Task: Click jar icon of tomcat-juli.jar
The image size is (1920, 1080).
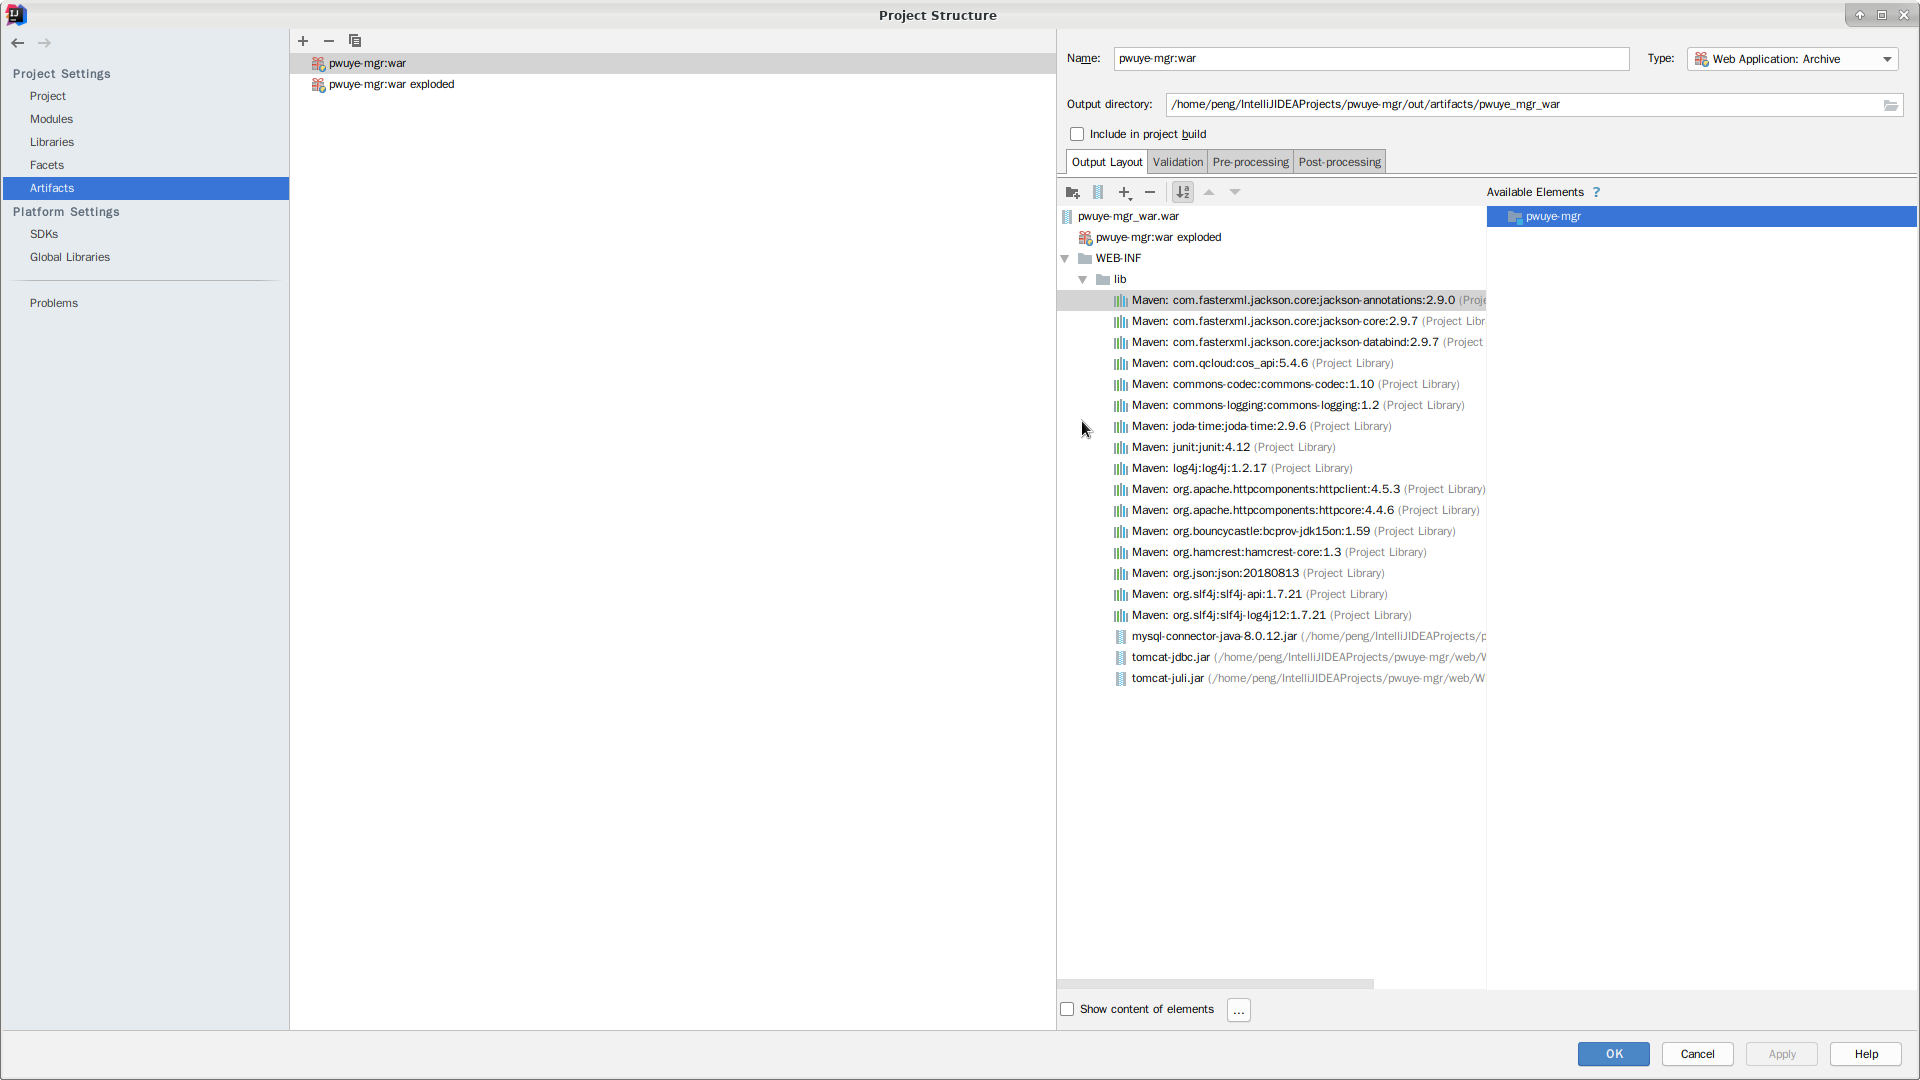Action: [1121, 678]
